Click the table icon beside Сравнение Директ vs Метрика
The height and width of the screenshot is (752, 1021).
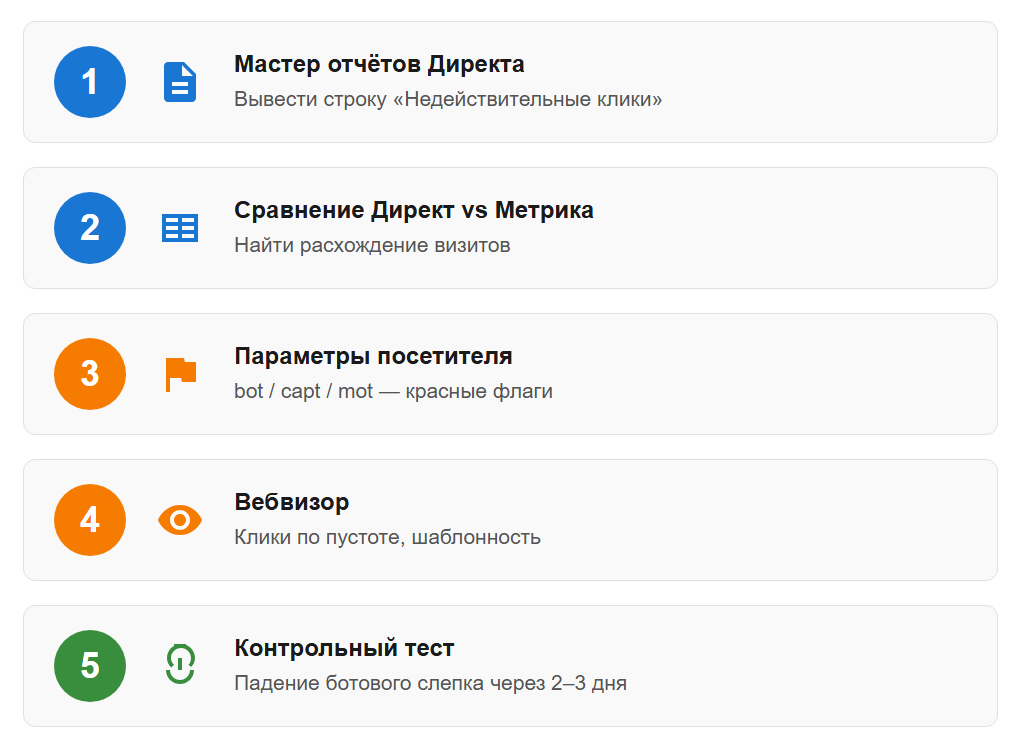pos(180,228)
